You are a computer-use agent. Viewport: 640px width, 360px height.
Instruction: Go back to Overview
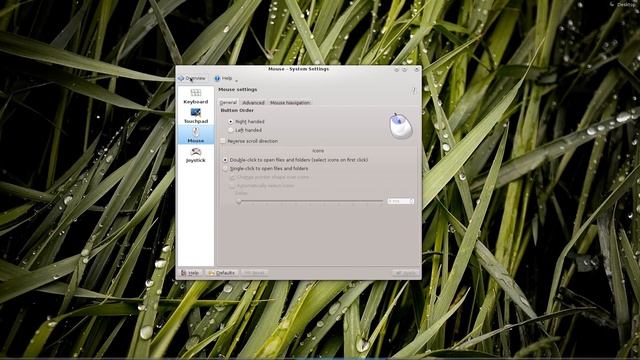[192, 78]
